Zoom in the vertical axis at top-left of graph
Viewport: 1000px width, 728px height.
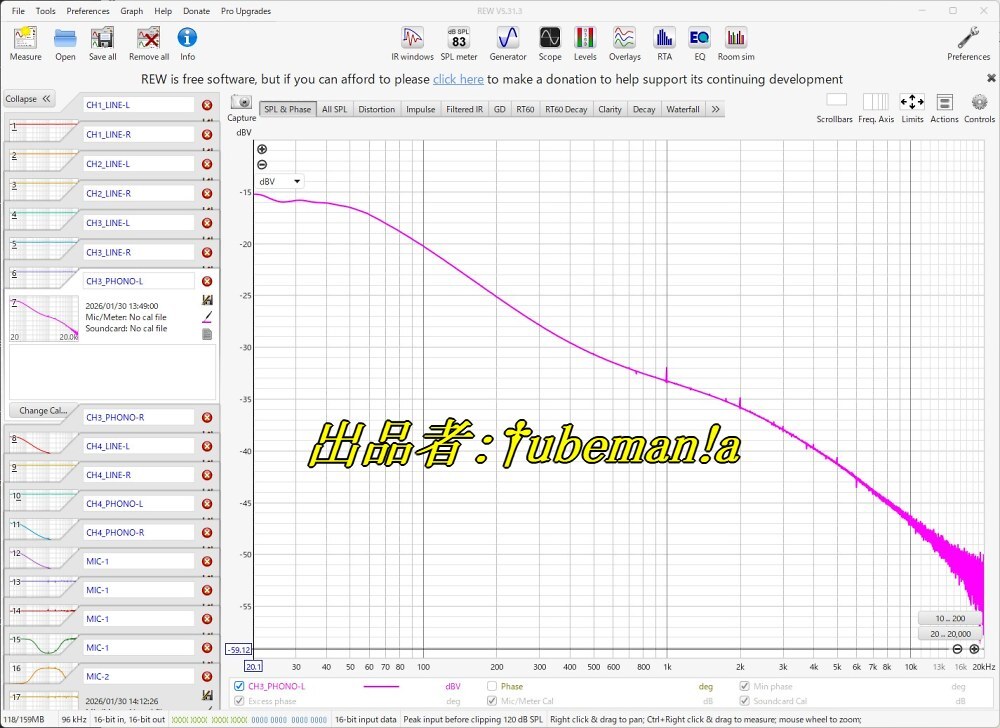pyautogui.click(x=262, y=149)
